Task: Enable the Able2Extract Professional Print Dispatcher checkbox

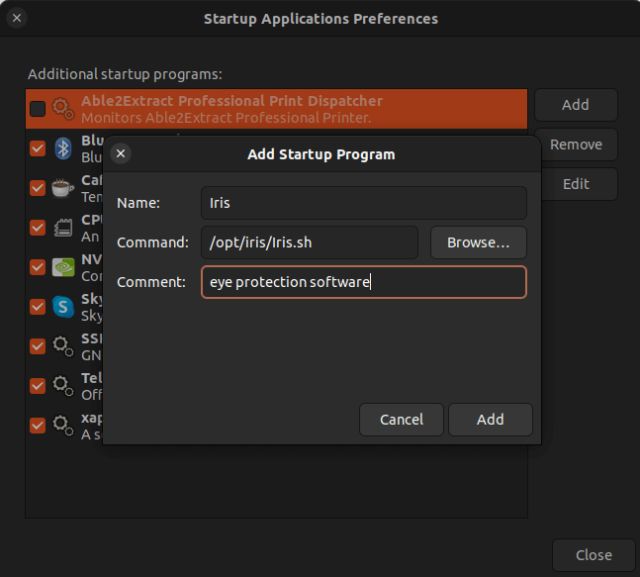Action: click(38, 109)
